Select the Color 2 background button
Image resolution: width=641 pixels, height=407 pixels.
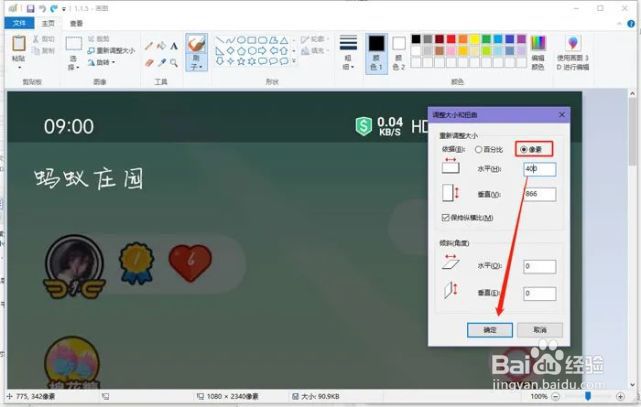pyautogui.click(x=399, y=53)
